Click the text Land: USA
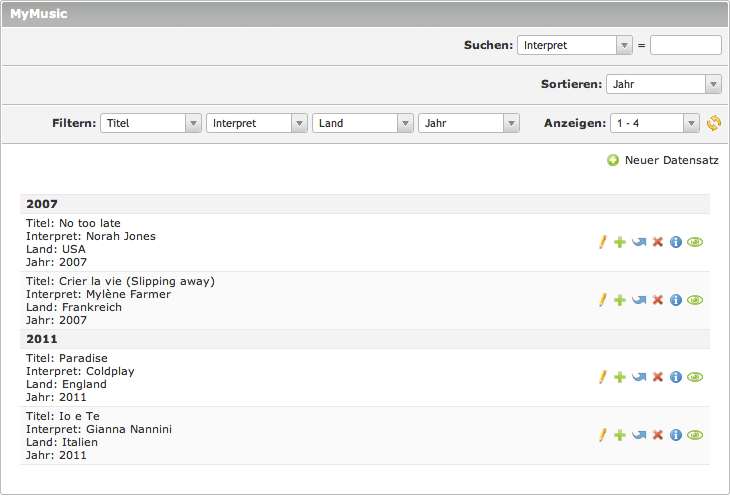 coord(56,250)
